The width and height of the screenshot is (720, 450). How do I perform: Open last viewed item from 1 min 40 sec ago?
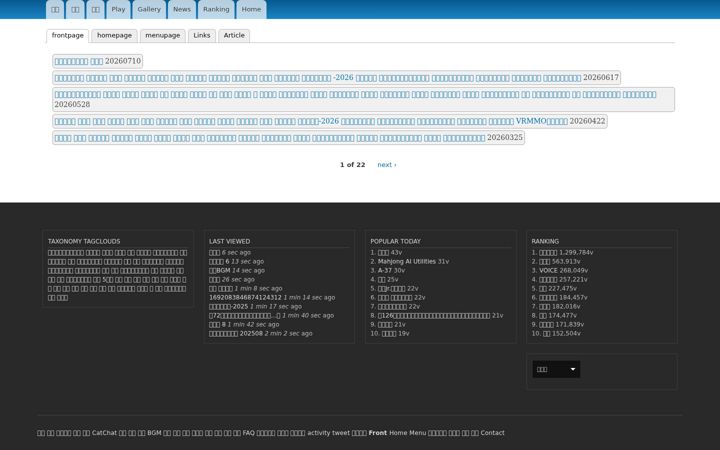click(244, 315)
